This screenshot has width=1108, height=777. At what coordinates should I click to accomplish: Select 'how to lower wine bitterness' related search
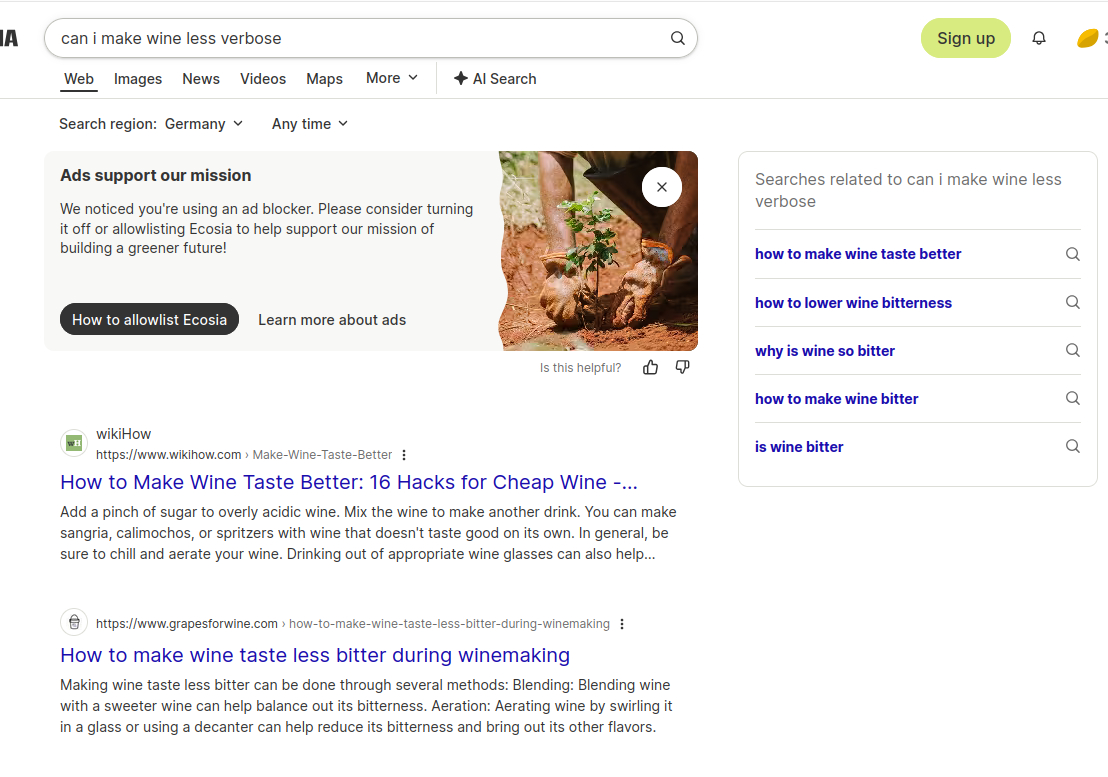click(x=853, y=303)
